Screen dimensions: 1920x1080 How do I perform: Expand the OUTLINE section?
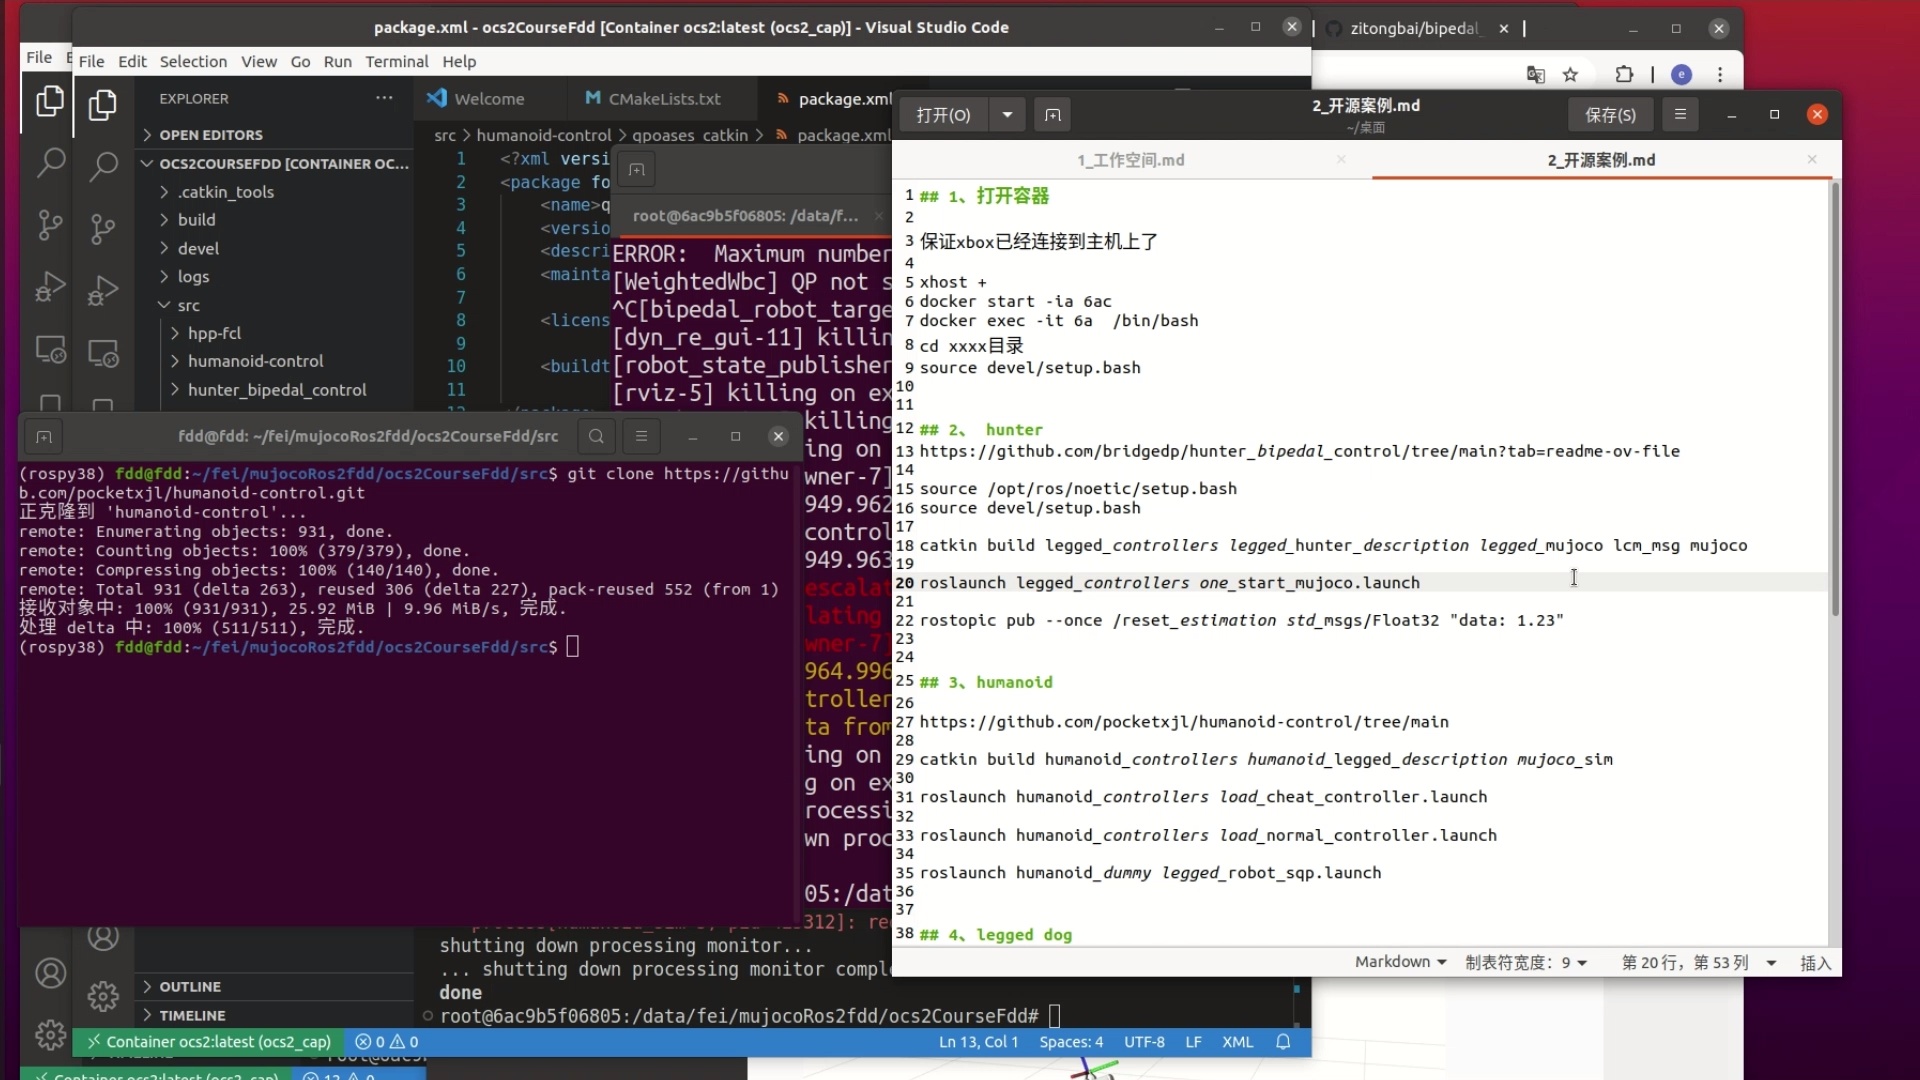[x=190, y=986]
